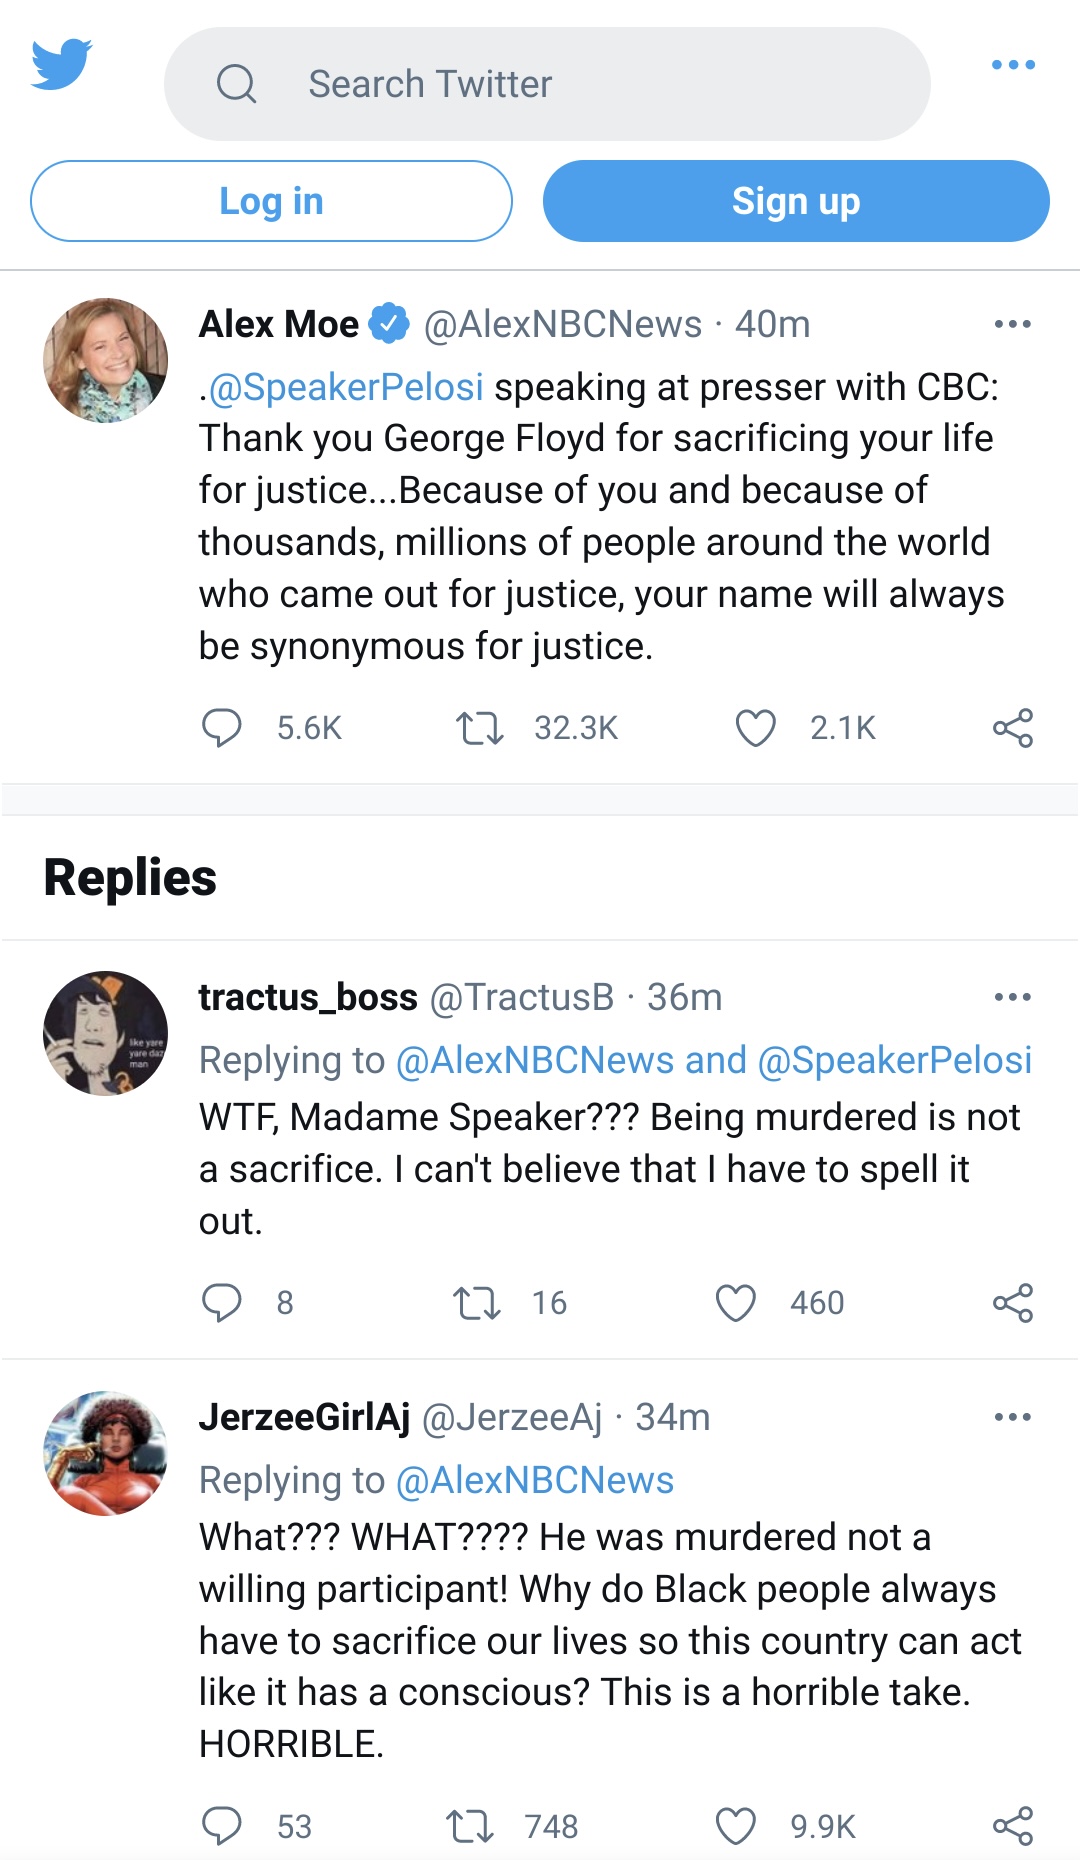Share the tractus_boss reply
1080x1860 pixels.
(1012, 1303)
